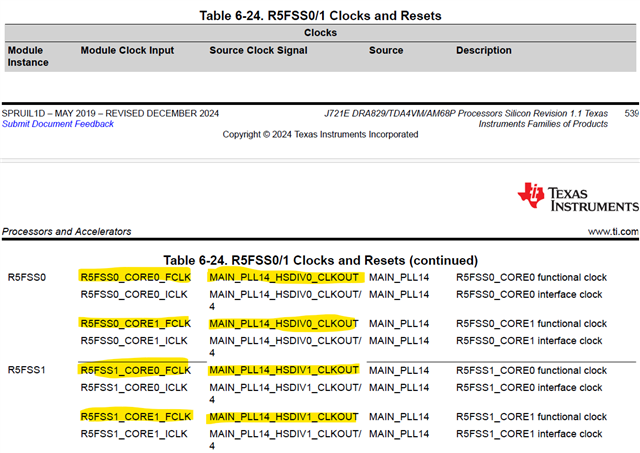Select the R5FSS1_CORE1_ICLK cell
Image resolution: width=640 pixels, height=453 pixels.
tap(134, 434)
